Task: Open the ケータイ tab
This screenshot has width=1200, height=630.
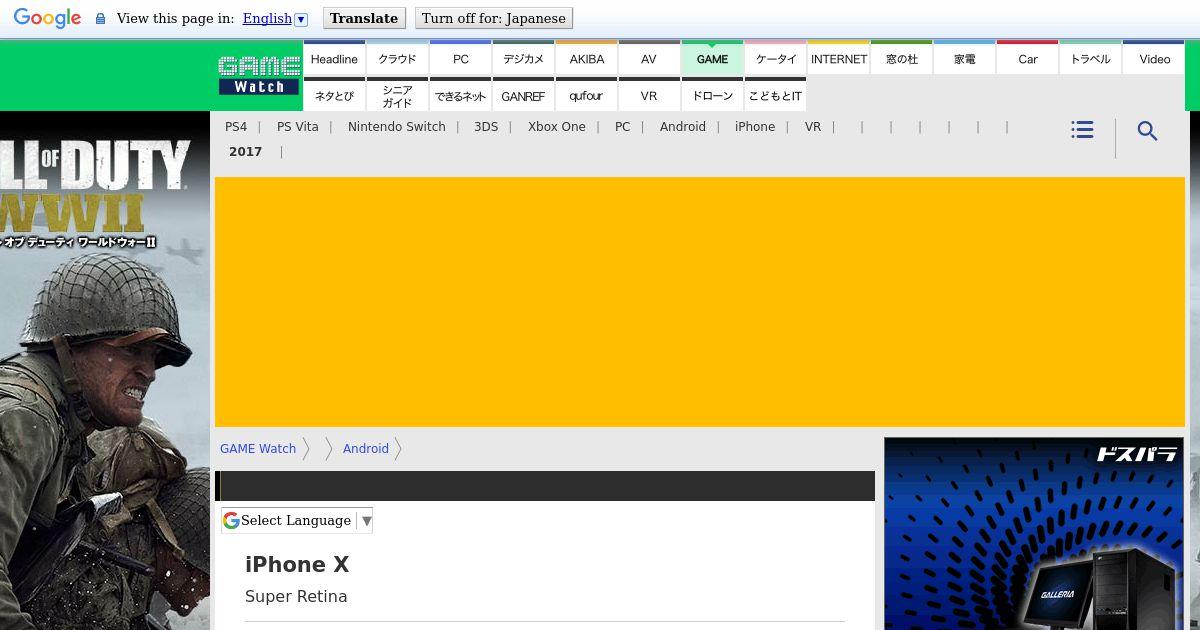Action: click(775, 59)
